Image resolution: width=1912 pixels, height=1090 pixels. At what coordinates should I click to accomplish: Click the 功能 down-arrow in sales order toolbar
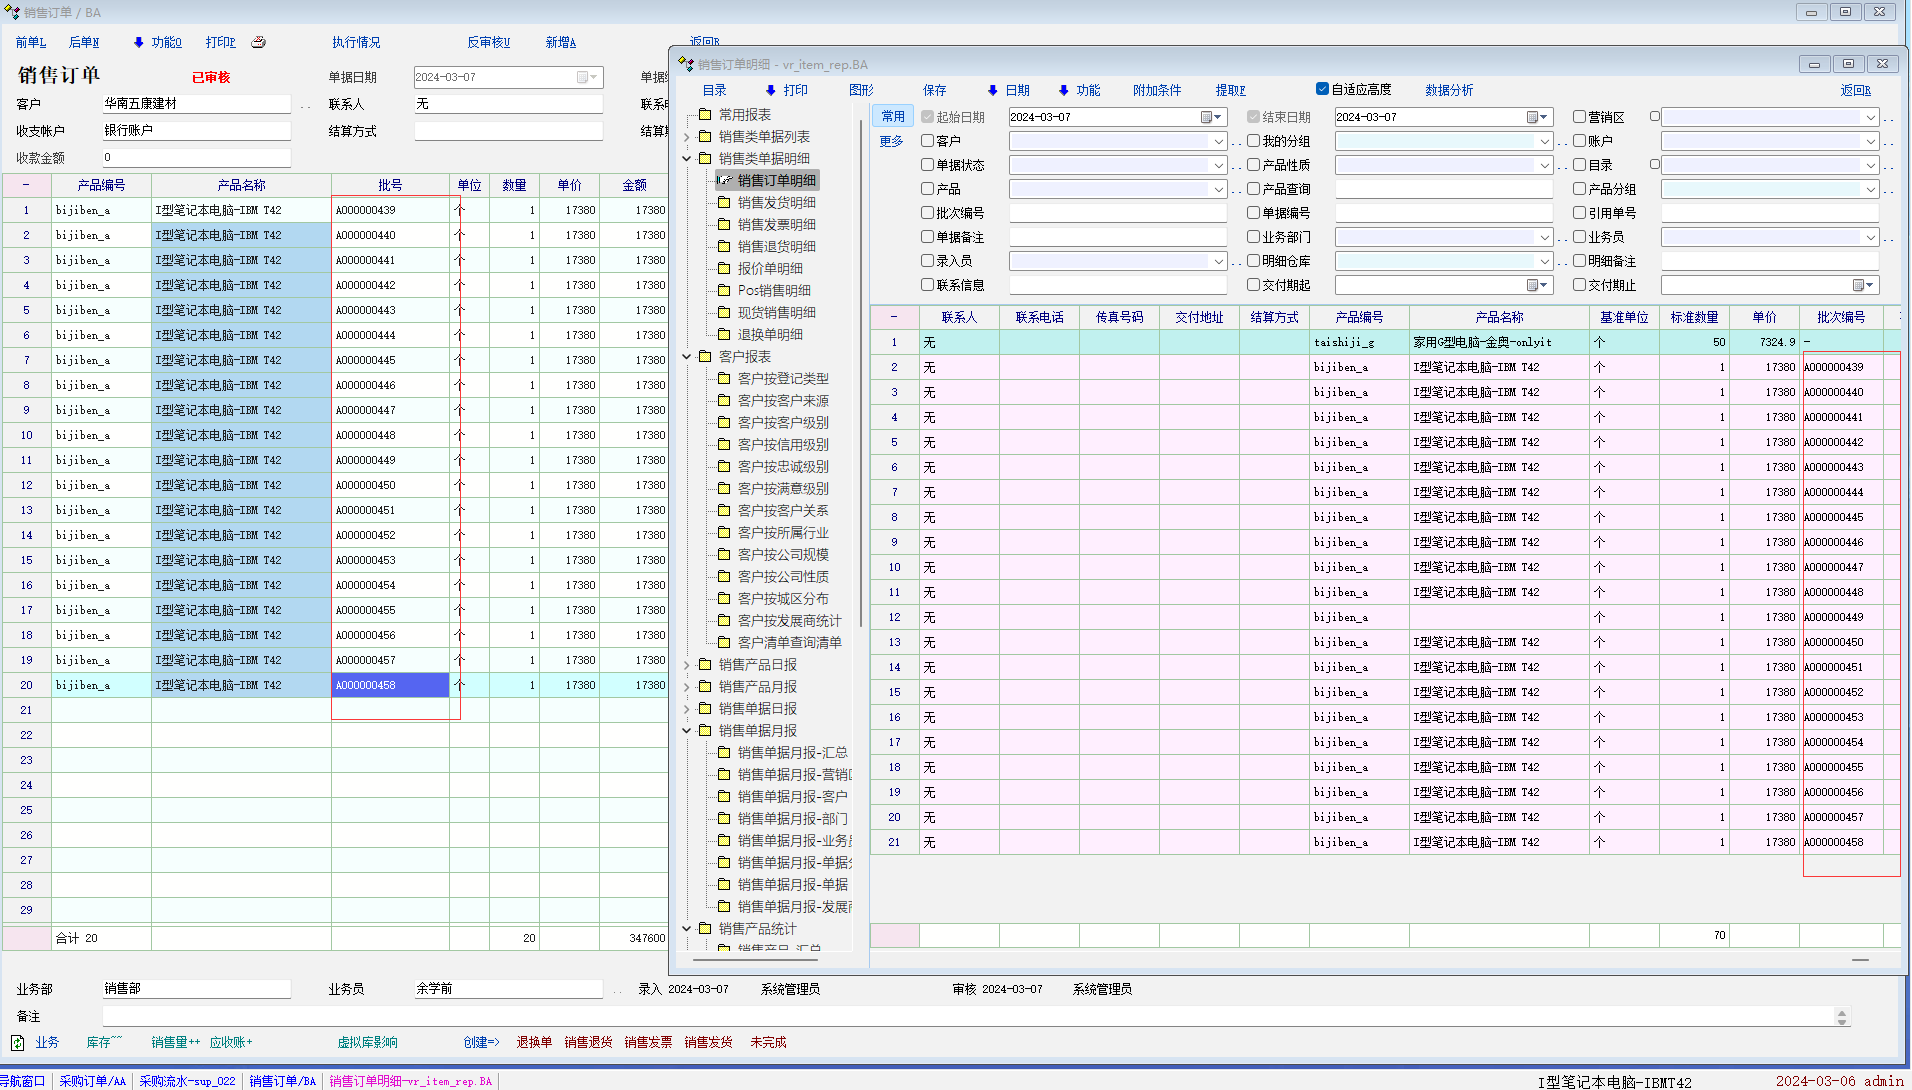tap(139, 43)
